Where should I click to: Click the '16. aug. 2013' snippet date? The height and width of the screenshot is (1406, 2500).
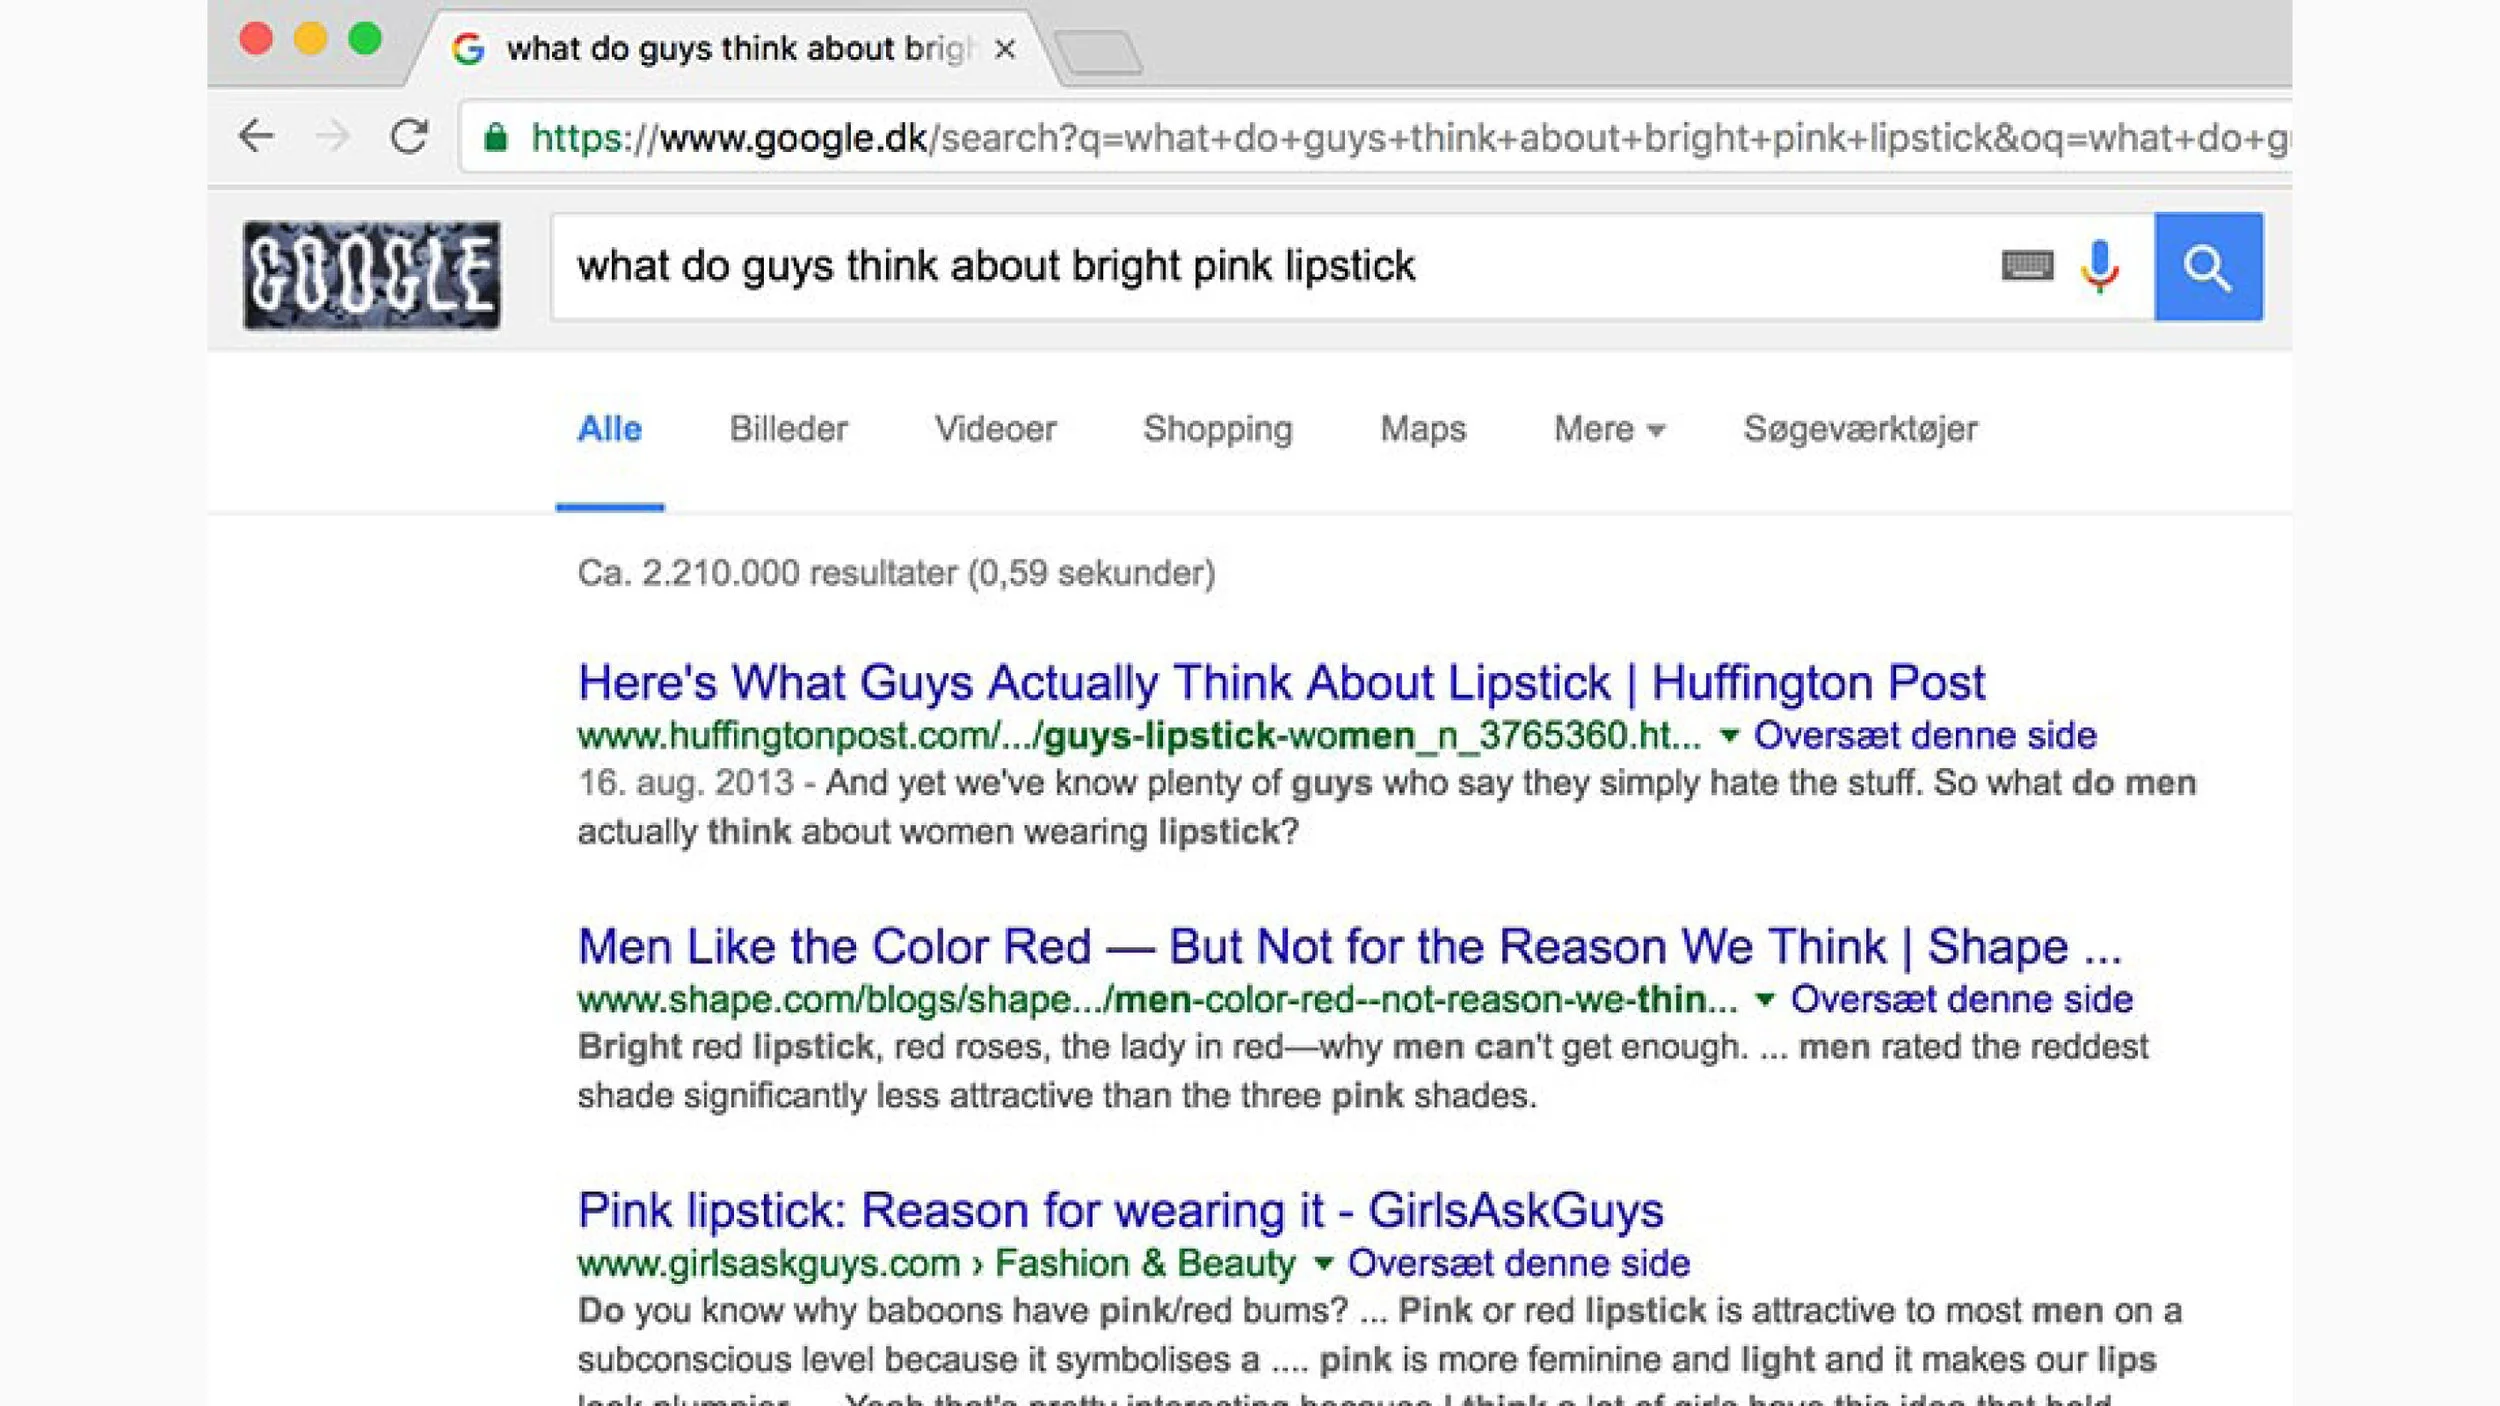coord(685,783)
